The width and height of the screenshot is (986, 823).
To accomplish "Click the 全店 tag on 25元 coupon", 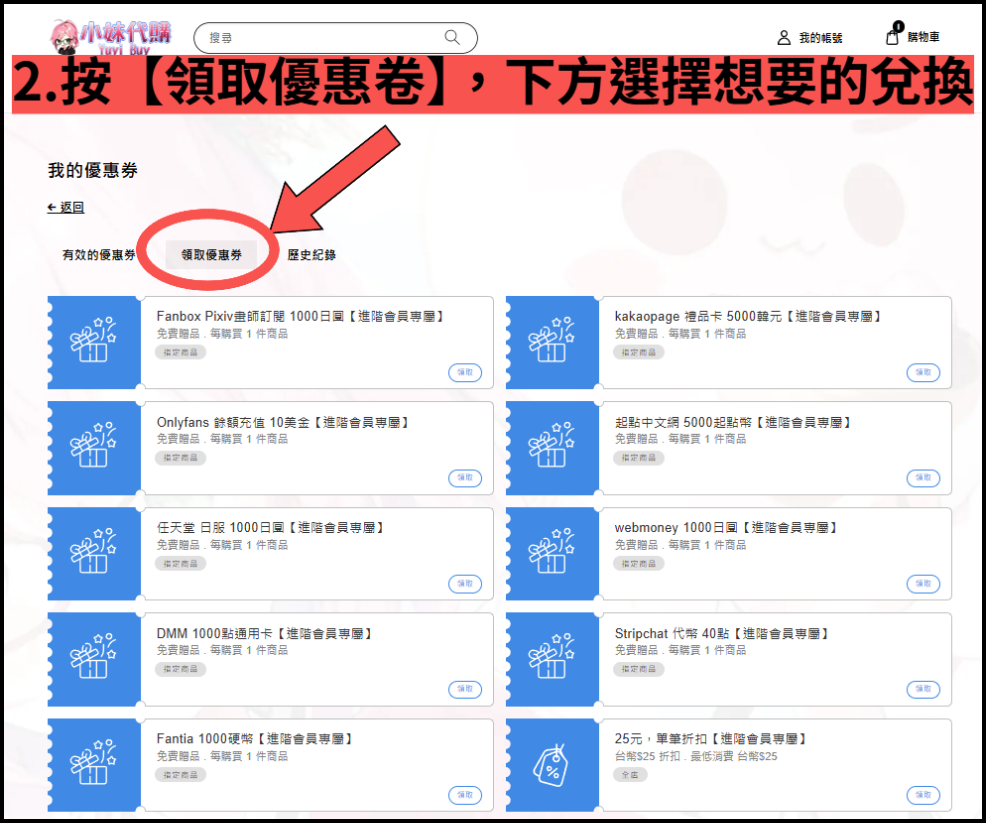I will 630,775.
